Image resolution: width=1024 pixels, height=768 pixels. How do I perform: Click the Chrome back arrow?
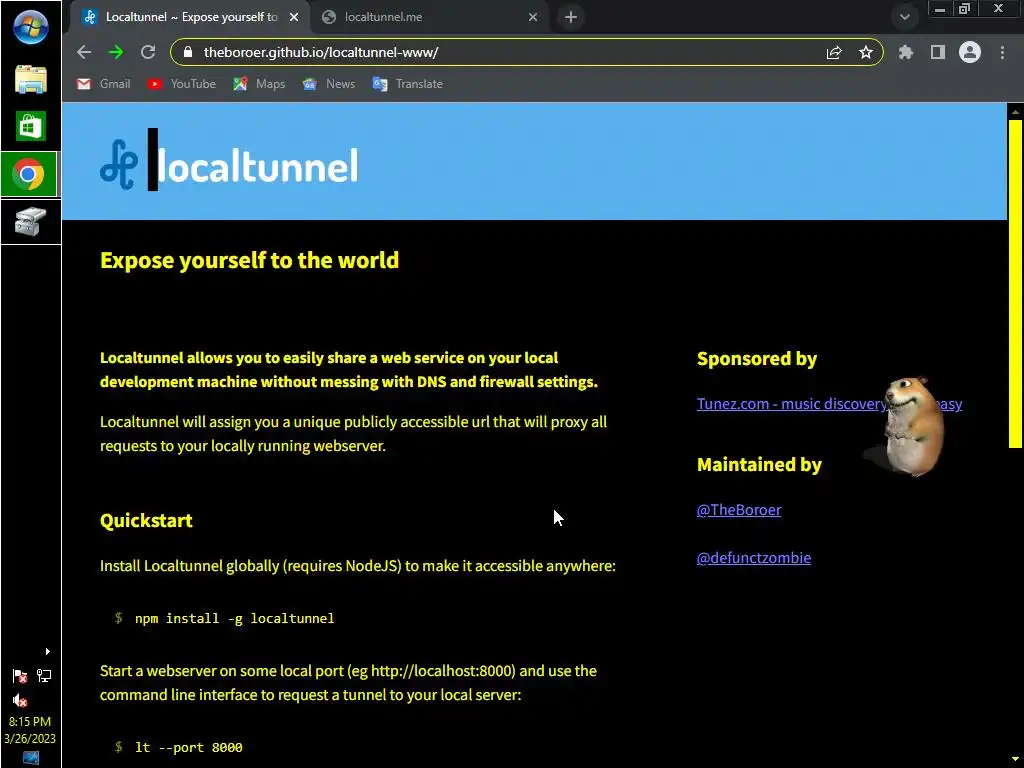(x=84, y=52)
